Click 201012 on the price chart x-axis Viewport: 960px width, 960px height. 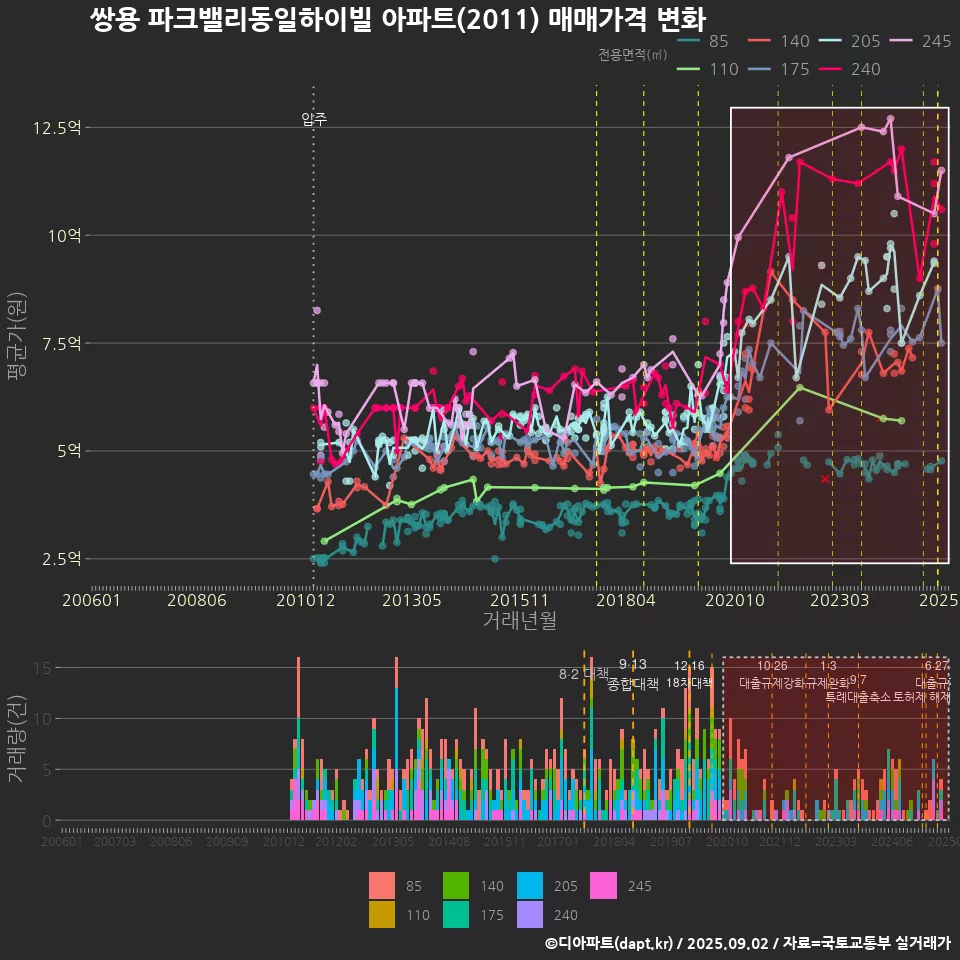(x=306, y=600)
